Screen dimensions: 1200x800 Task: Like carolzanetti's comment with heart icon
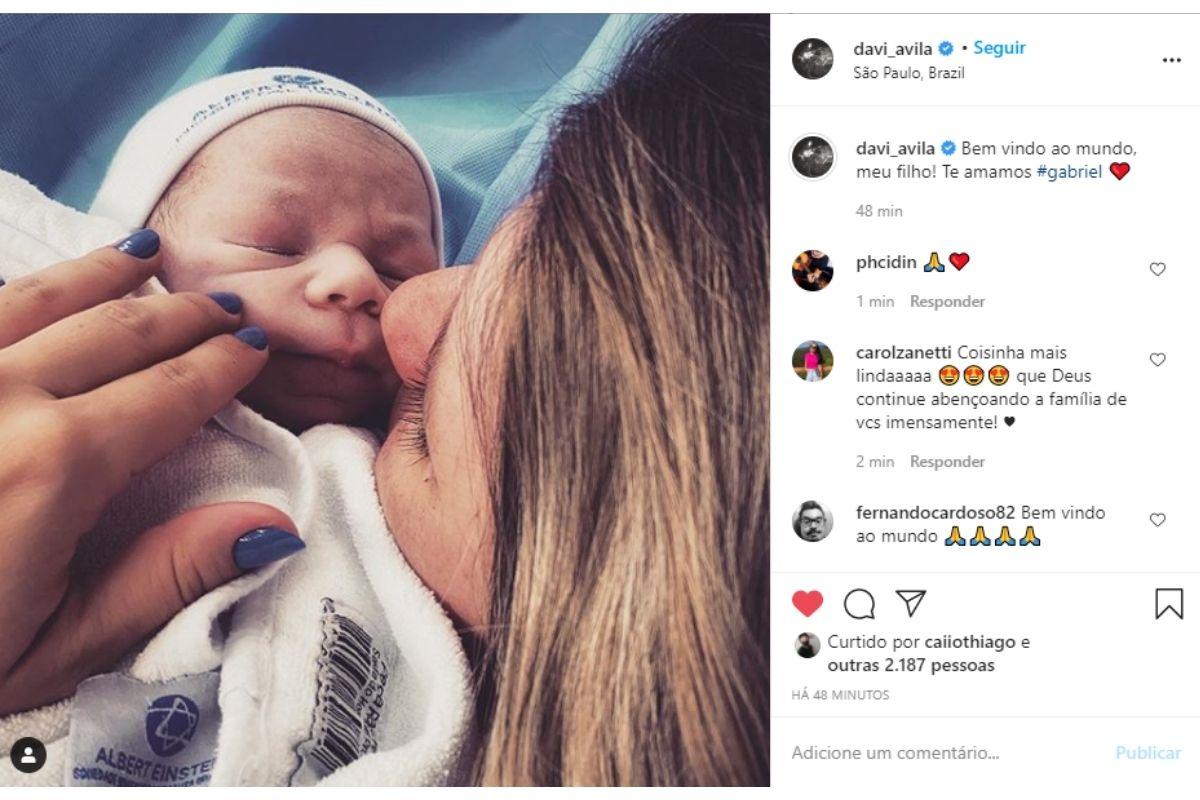1157,359
